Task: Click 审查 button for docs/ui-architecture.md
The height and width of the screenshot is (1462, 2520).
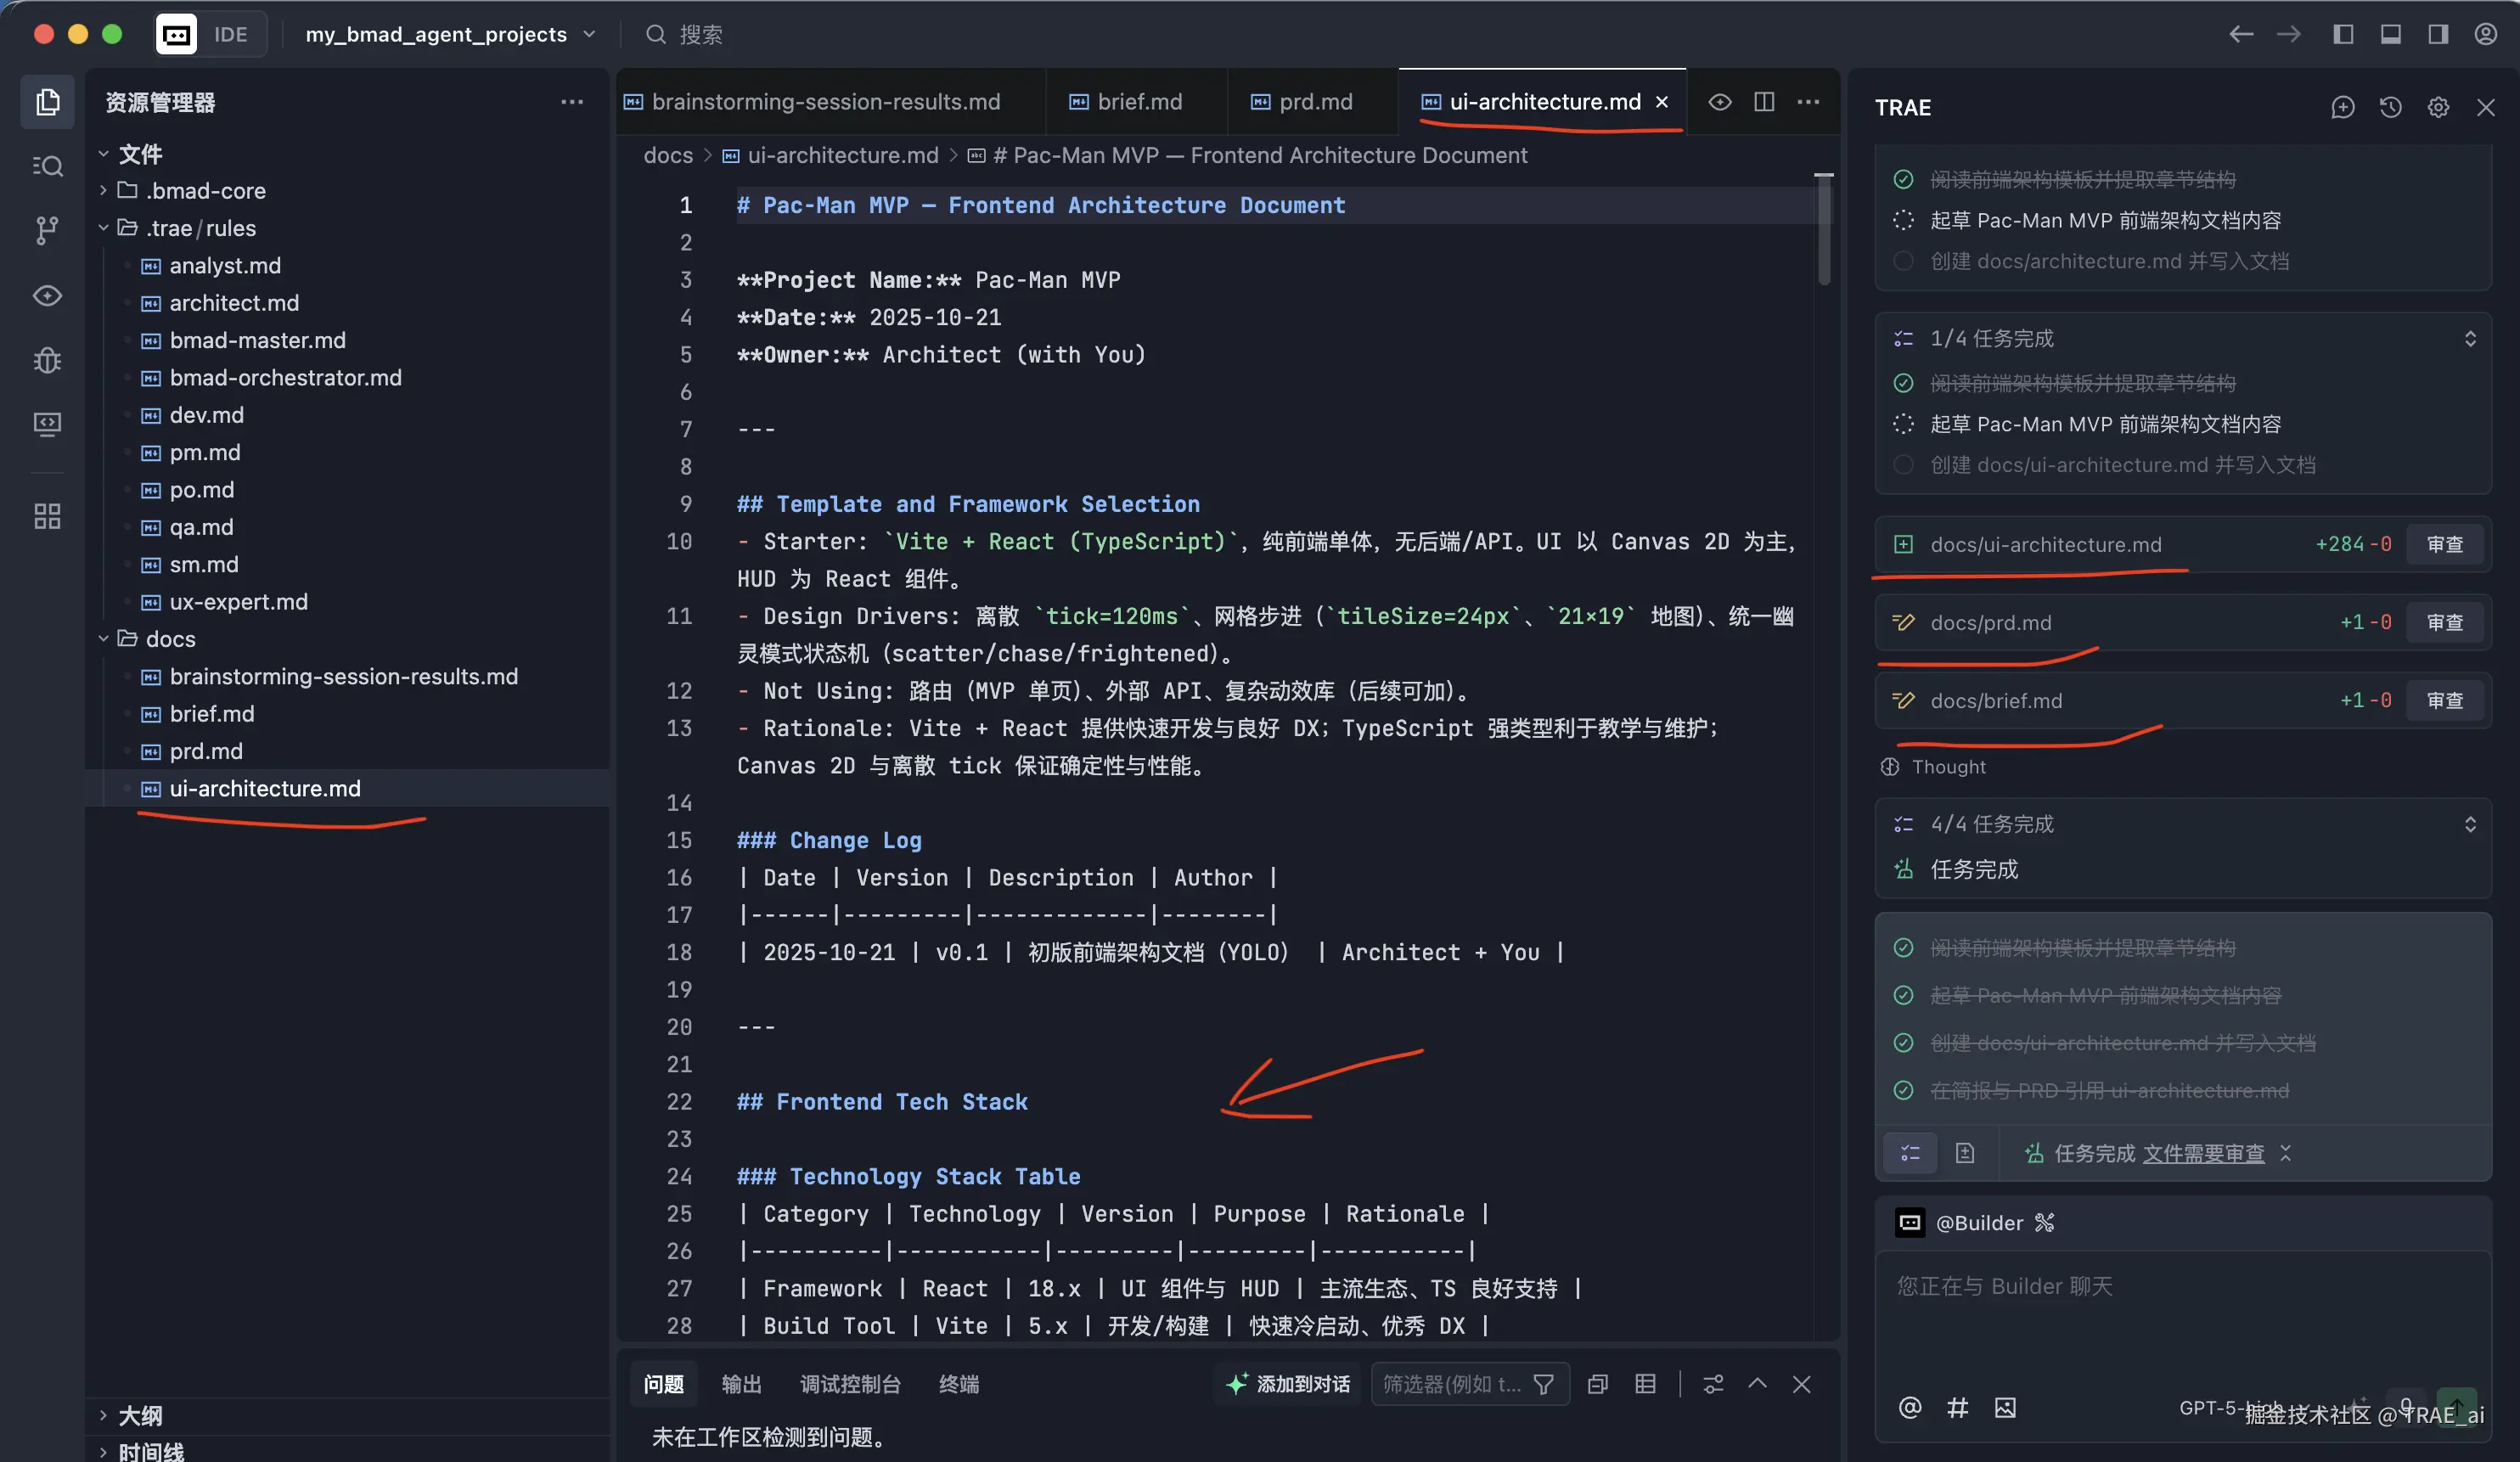Action: pyautogui.click(x=2444, y=544)
